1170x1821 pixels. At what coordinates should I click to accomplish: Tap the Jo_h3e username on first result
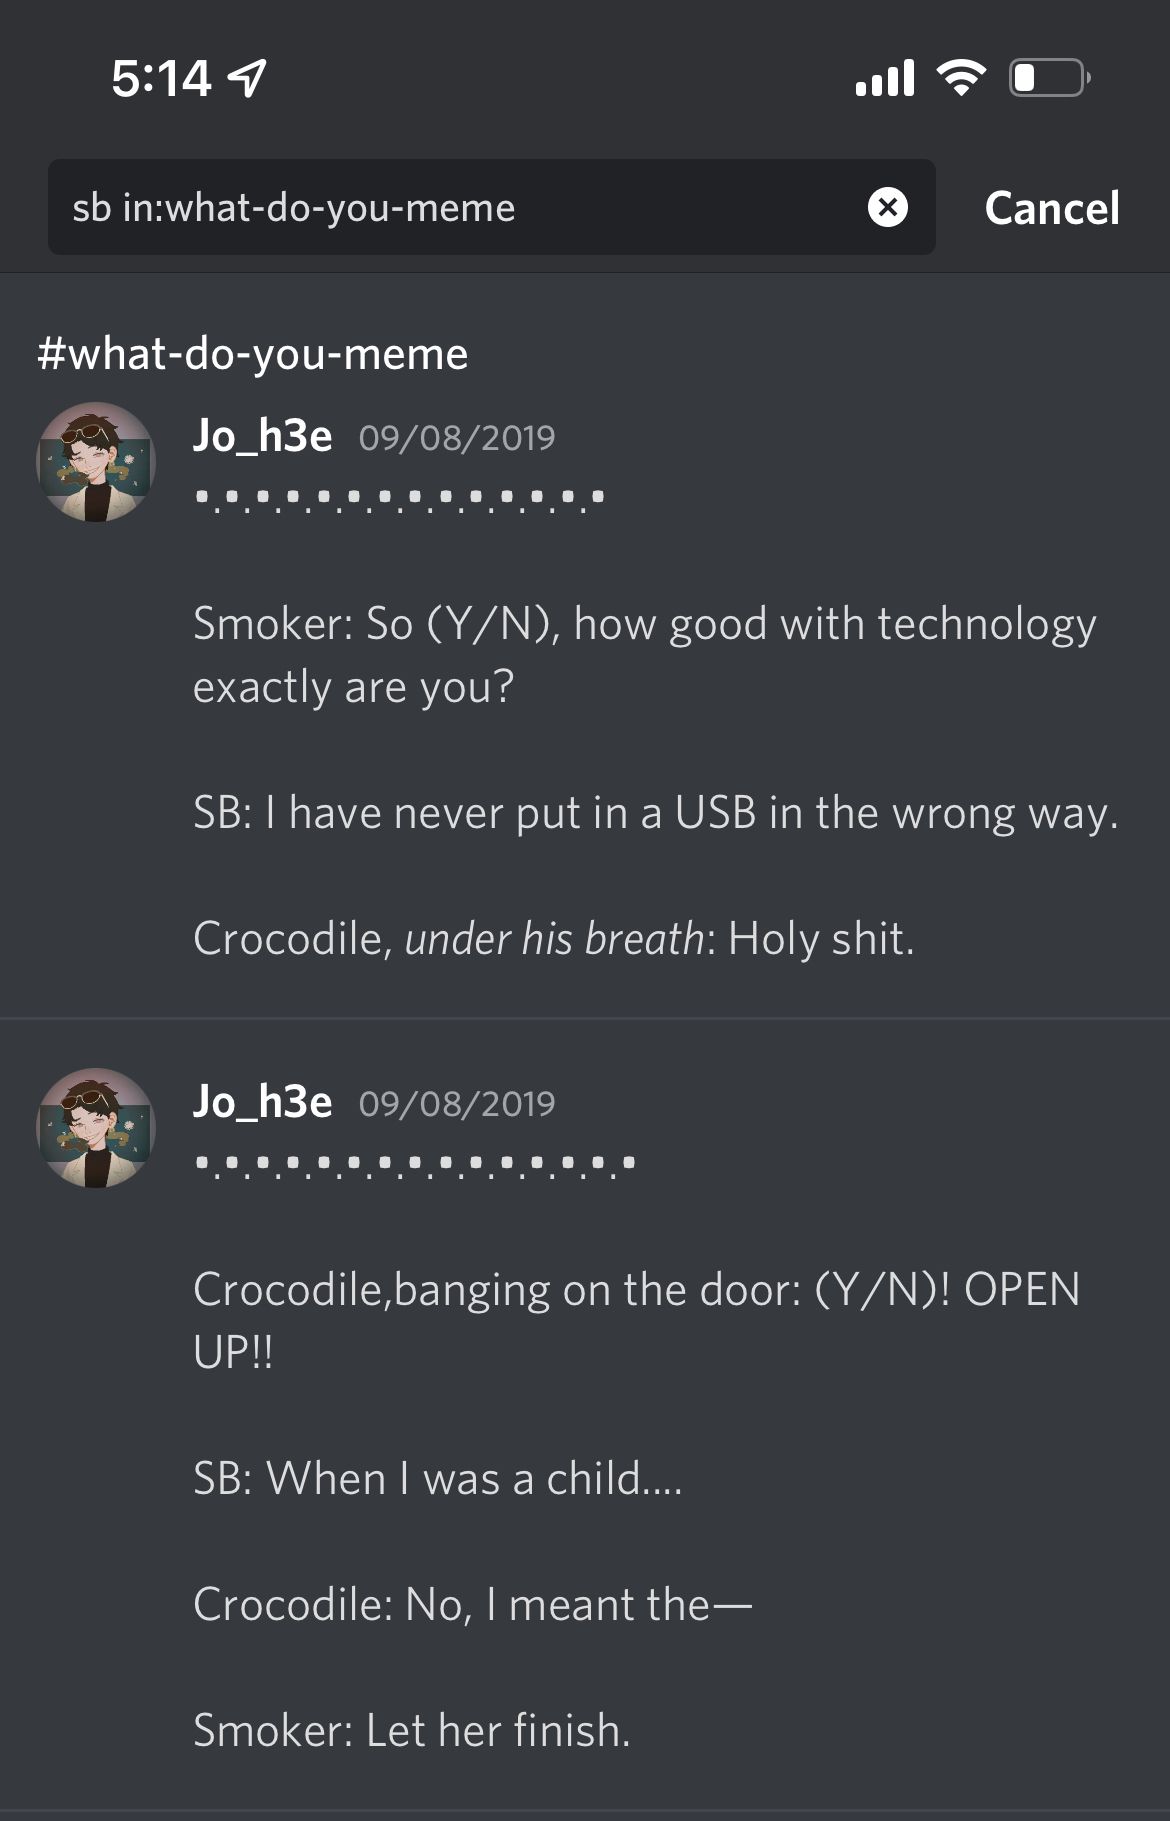tap(262, 436)
